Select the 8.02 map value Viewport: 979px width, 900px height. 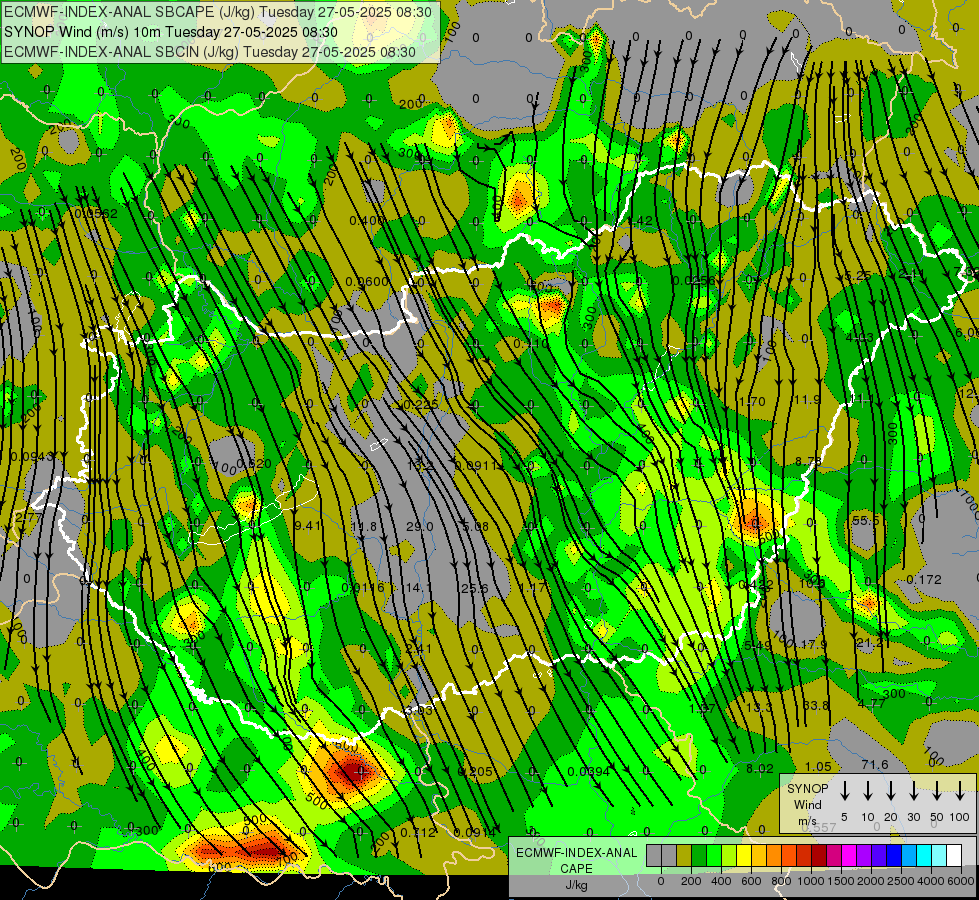click(x=760, y=768)
